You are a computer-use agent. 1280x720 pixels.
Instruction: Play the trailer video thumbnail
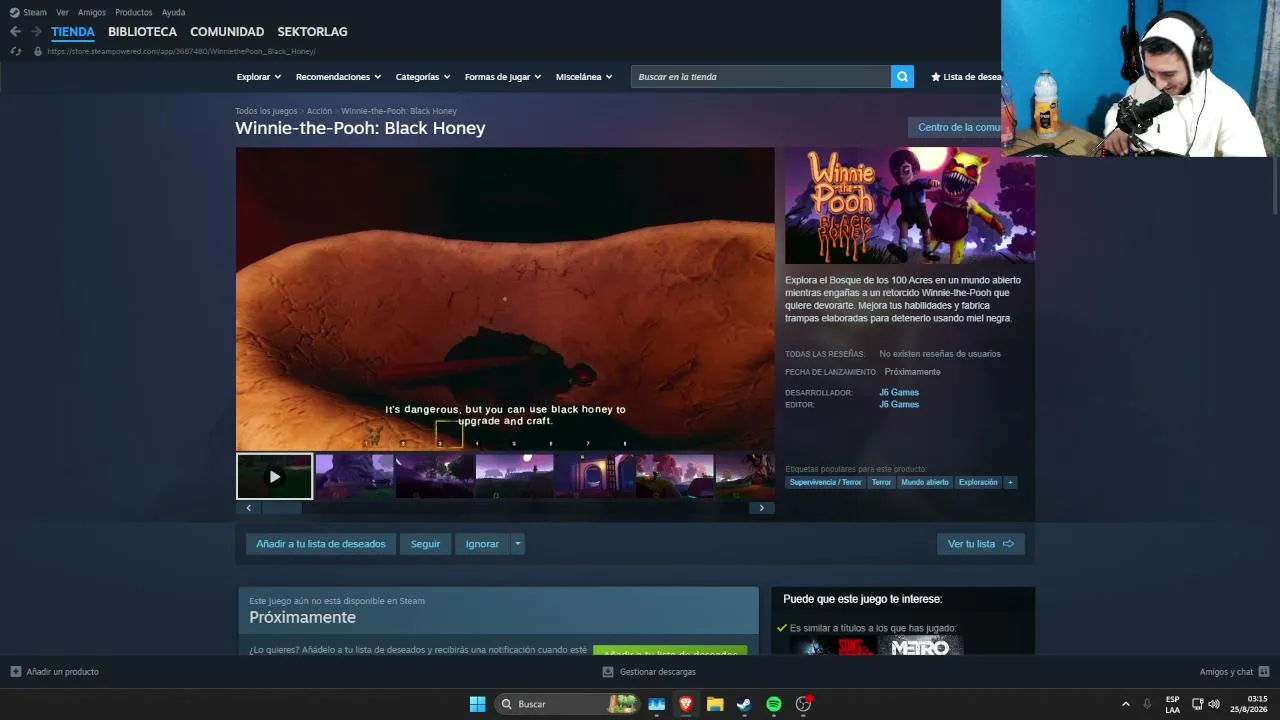[x=275, y=477]
